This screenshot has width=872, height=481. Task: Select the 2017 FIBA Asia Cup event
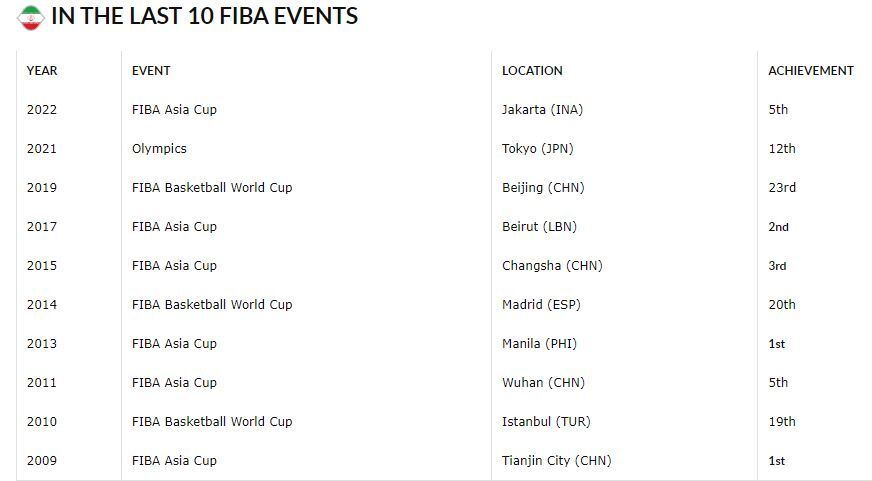coord(174,227)
